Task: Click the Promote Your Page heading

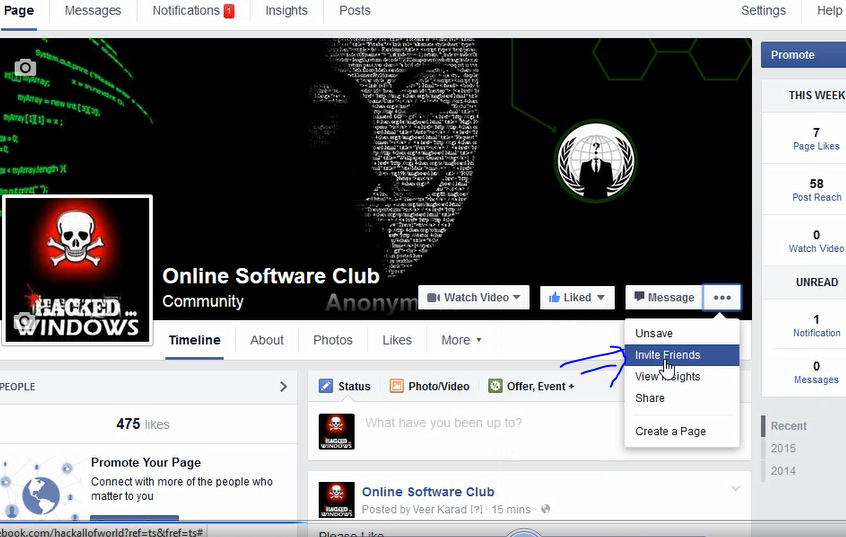Action: point(146,463)
